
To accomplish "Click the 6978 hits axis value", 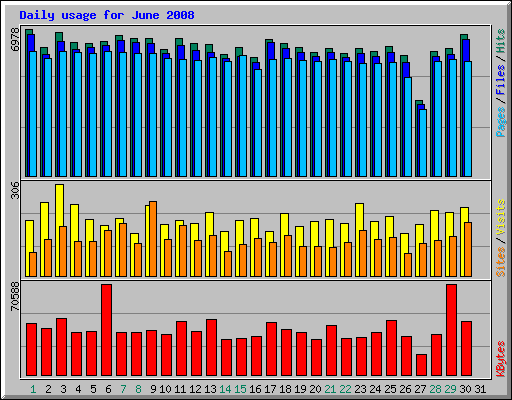I will [x=15, y=40].
